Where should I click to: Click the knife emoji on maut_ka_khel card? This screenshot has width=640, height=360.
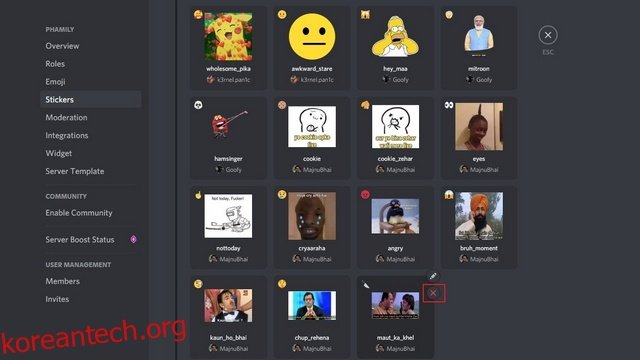[366, 284]
